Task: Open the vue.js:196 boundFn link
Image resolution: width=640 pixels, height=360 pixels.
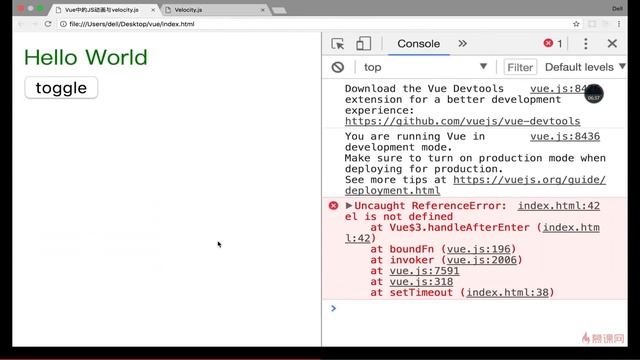Action: (x=478, y=249)
